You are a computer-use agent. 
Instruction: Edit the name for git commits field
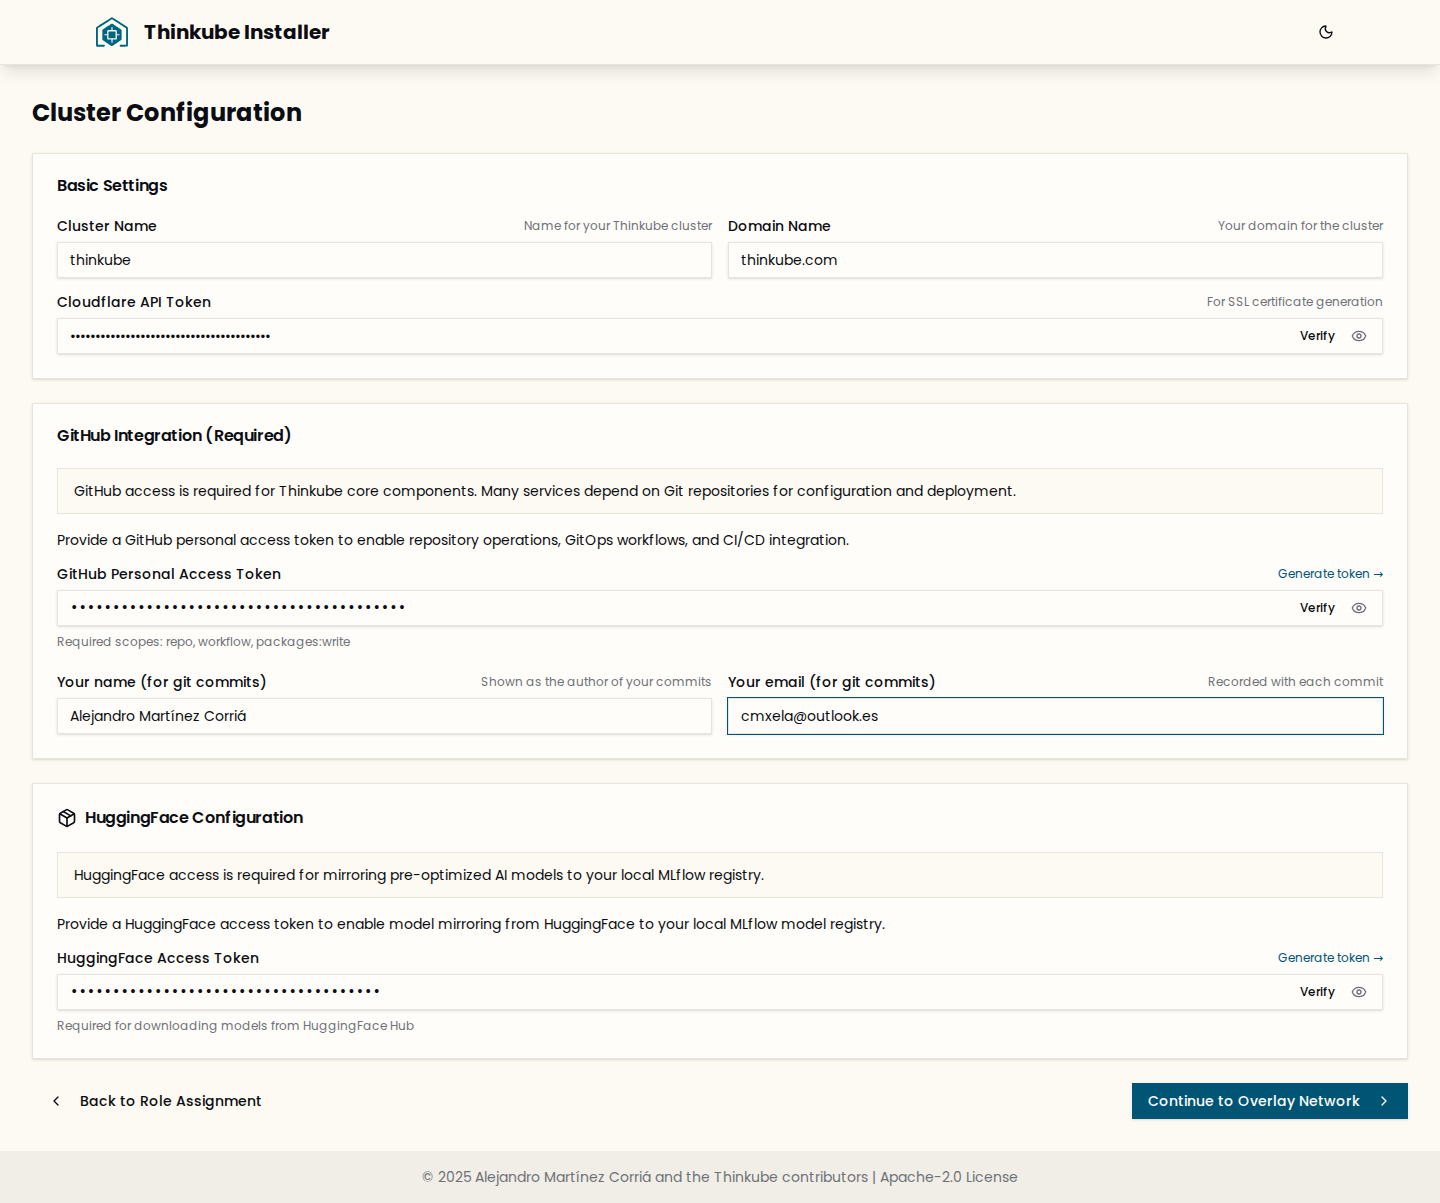[x=384, y=716]
